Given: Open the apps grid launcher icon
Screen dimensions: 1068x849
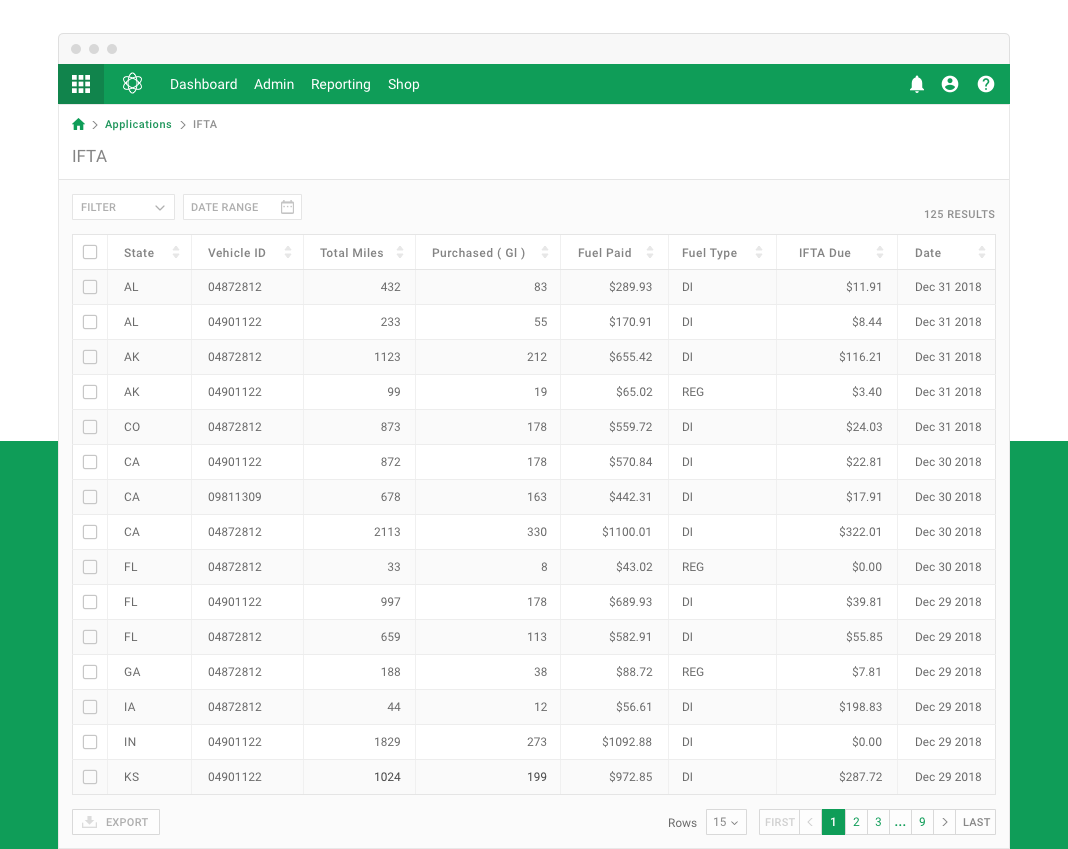Looking at the screenshot, I should point(81,84).
